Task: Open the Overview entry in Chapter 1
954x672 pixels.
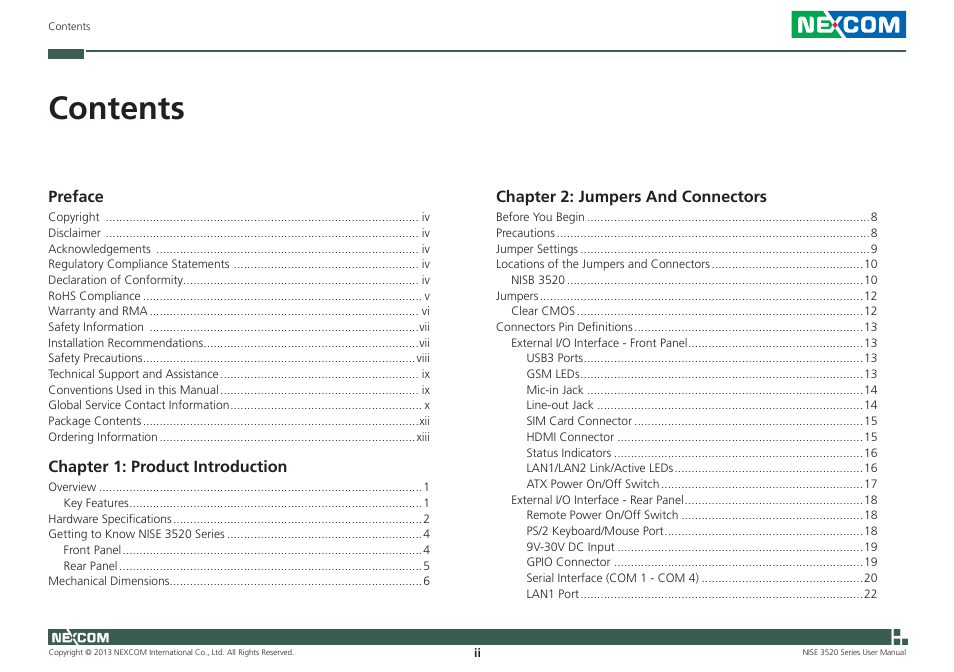Action: (239, 487)
